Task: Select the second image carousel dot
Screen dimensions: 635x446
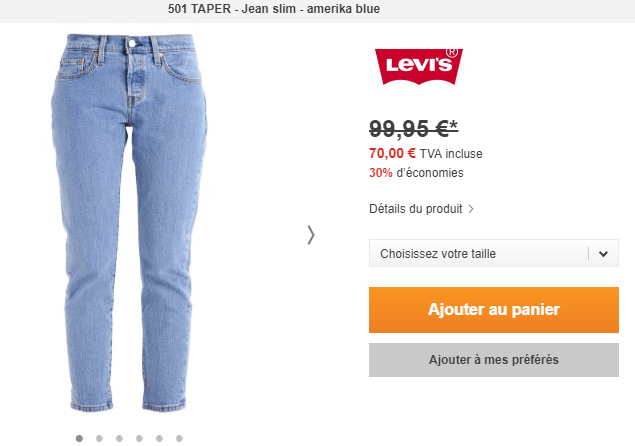Action: (x=99, y=438)
